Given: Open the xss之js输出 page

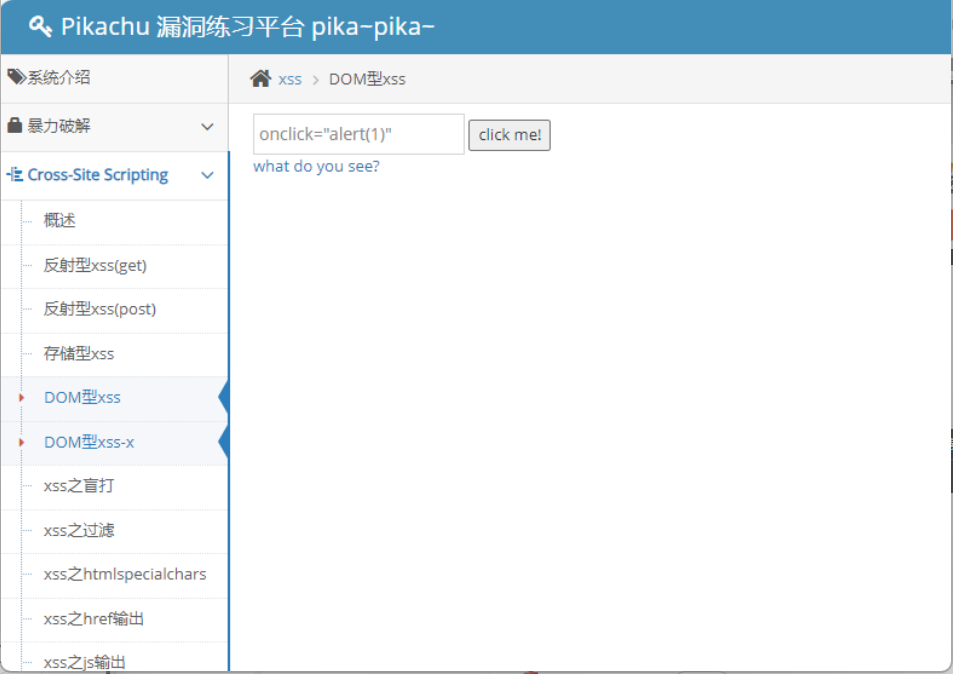Looking at the screenshot, I should click(x=84, y=662).
